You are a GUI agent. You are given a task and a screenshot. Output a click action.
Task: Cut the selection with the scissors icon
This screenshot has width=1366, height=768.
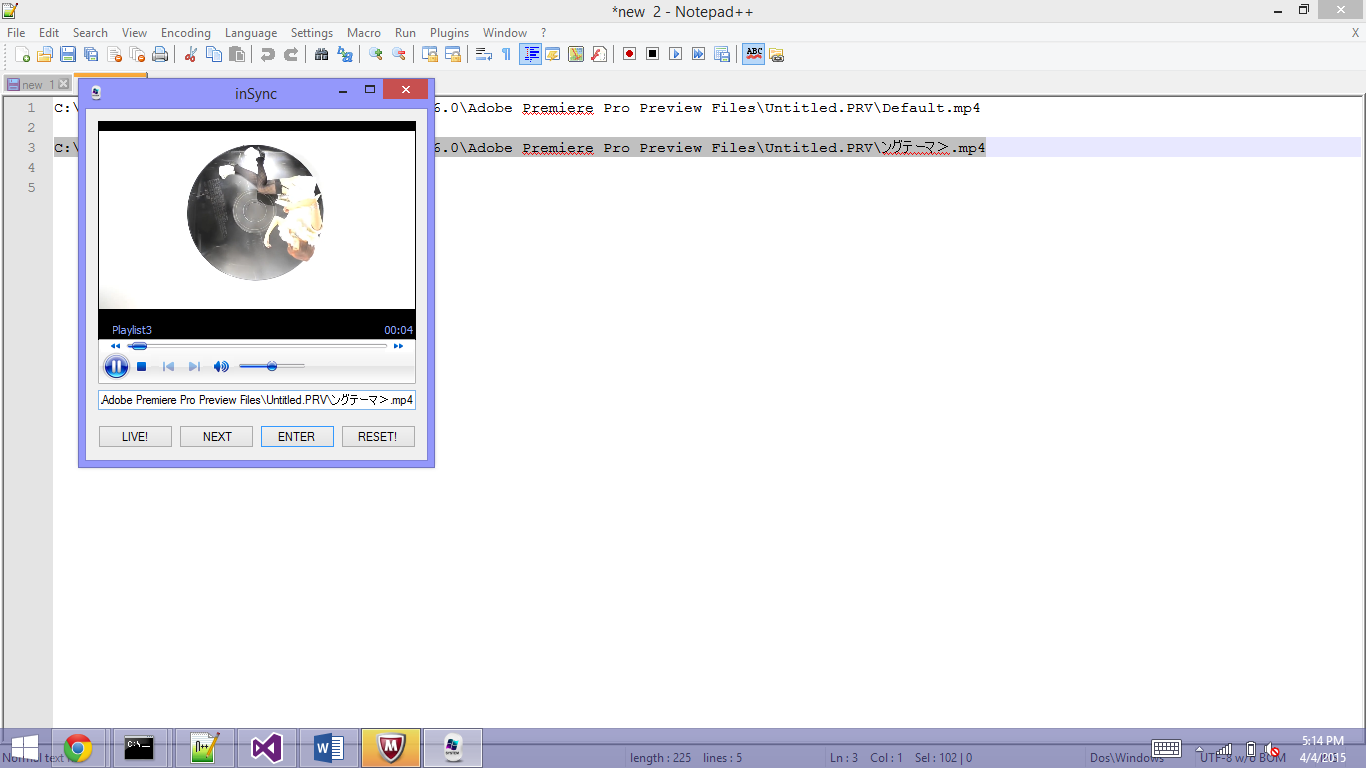[x=190, y=54]
